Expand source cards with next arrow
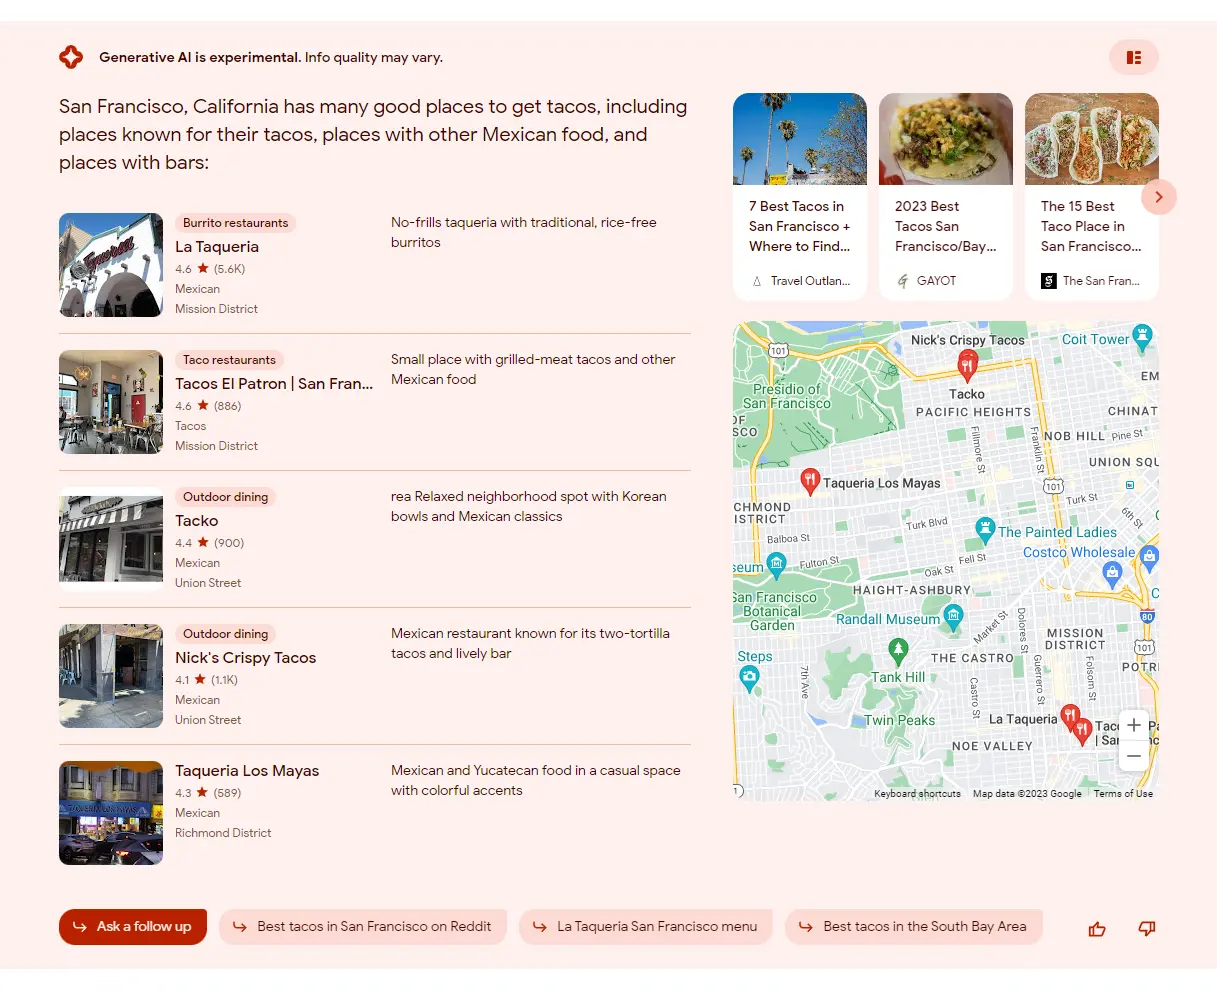This screenshot has width=1217, height=993. (1158, 197)
